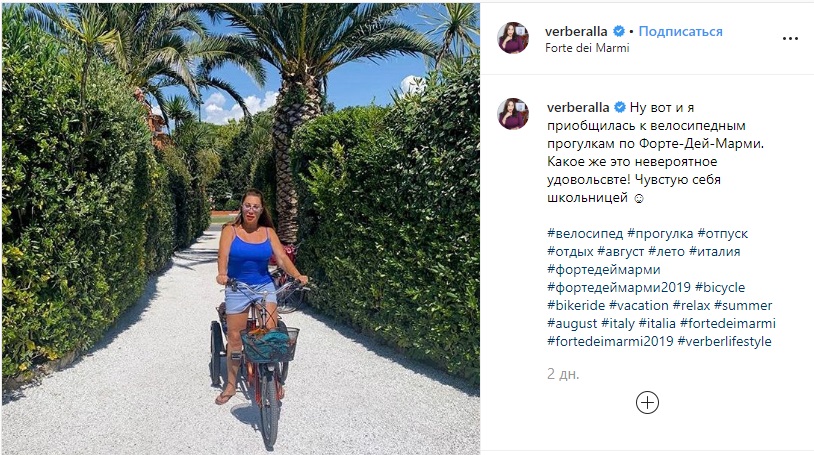814x455 pixels.
Task: Open the #italia hashtag
Action: tap(657, 323)
